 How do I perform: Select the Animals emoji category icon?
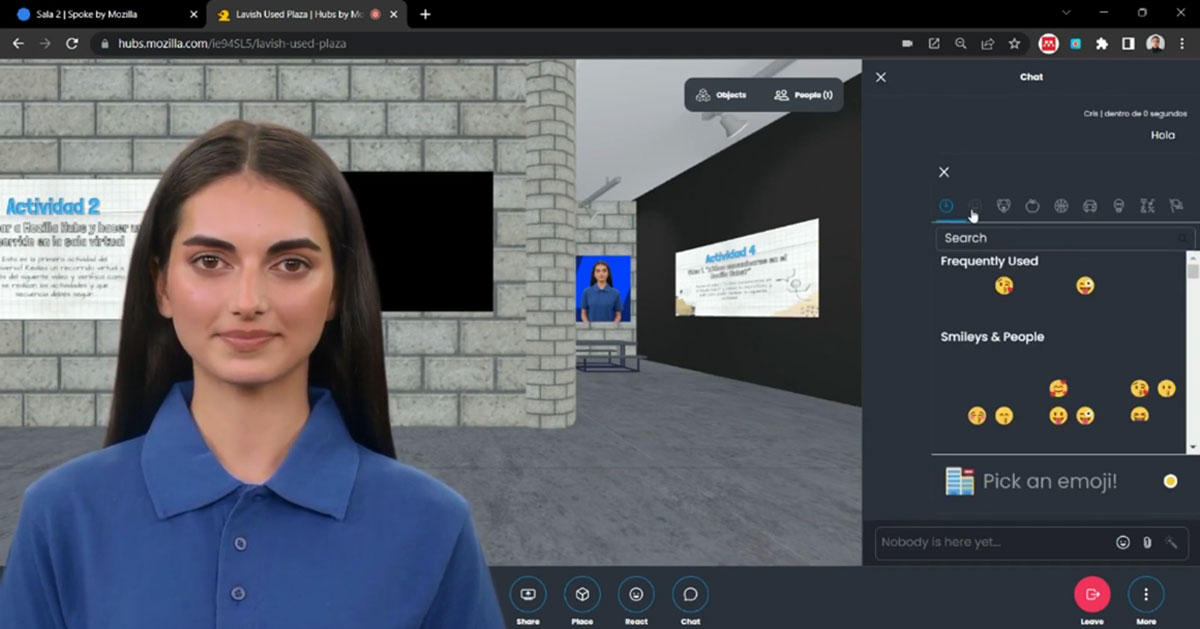(1003, 206)
